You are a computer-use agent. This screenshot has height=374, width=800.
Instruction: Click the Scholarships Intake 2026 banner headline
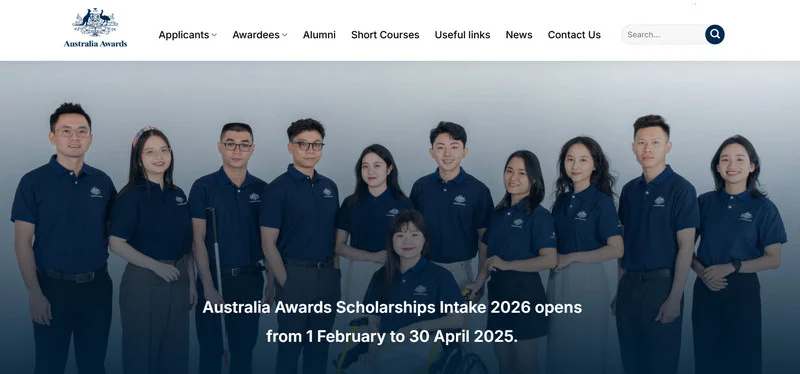392,308
